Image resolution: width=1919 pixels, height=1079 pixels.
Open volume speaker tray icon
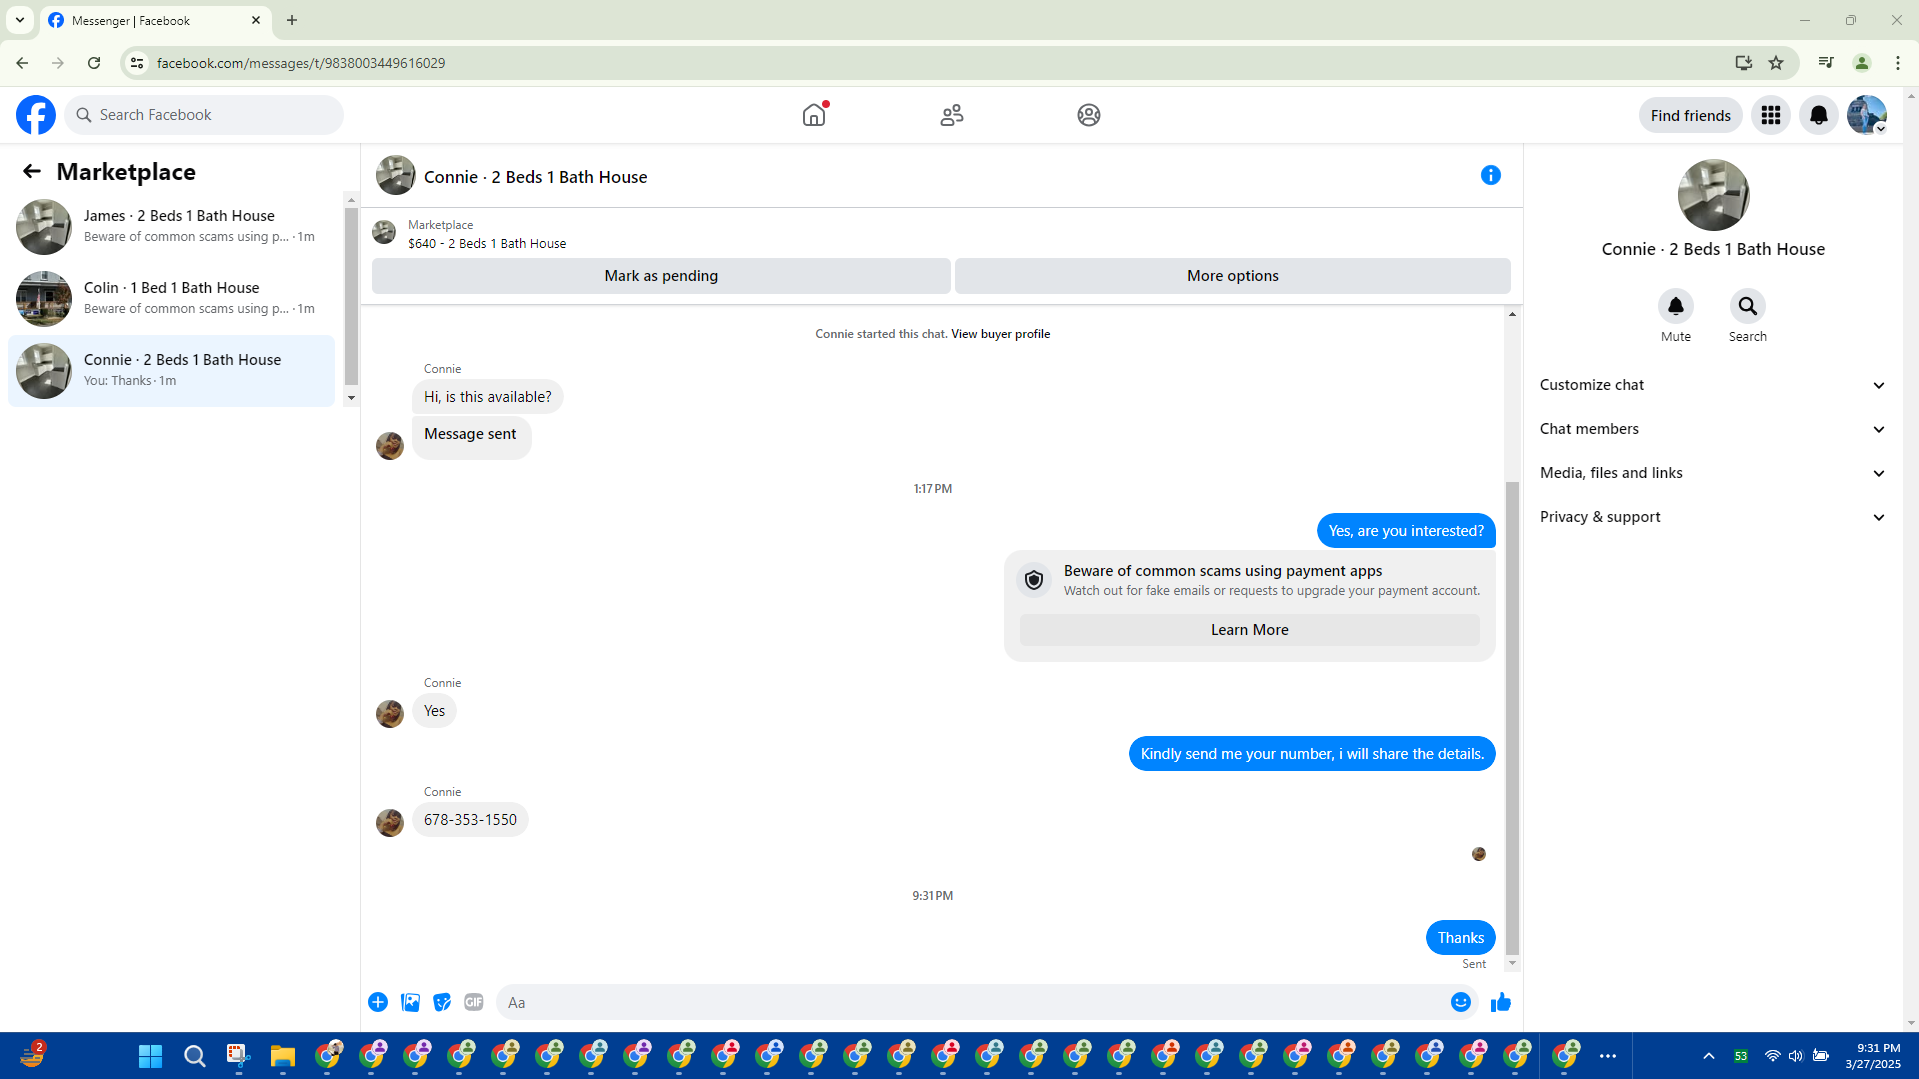point(1797,1056)
